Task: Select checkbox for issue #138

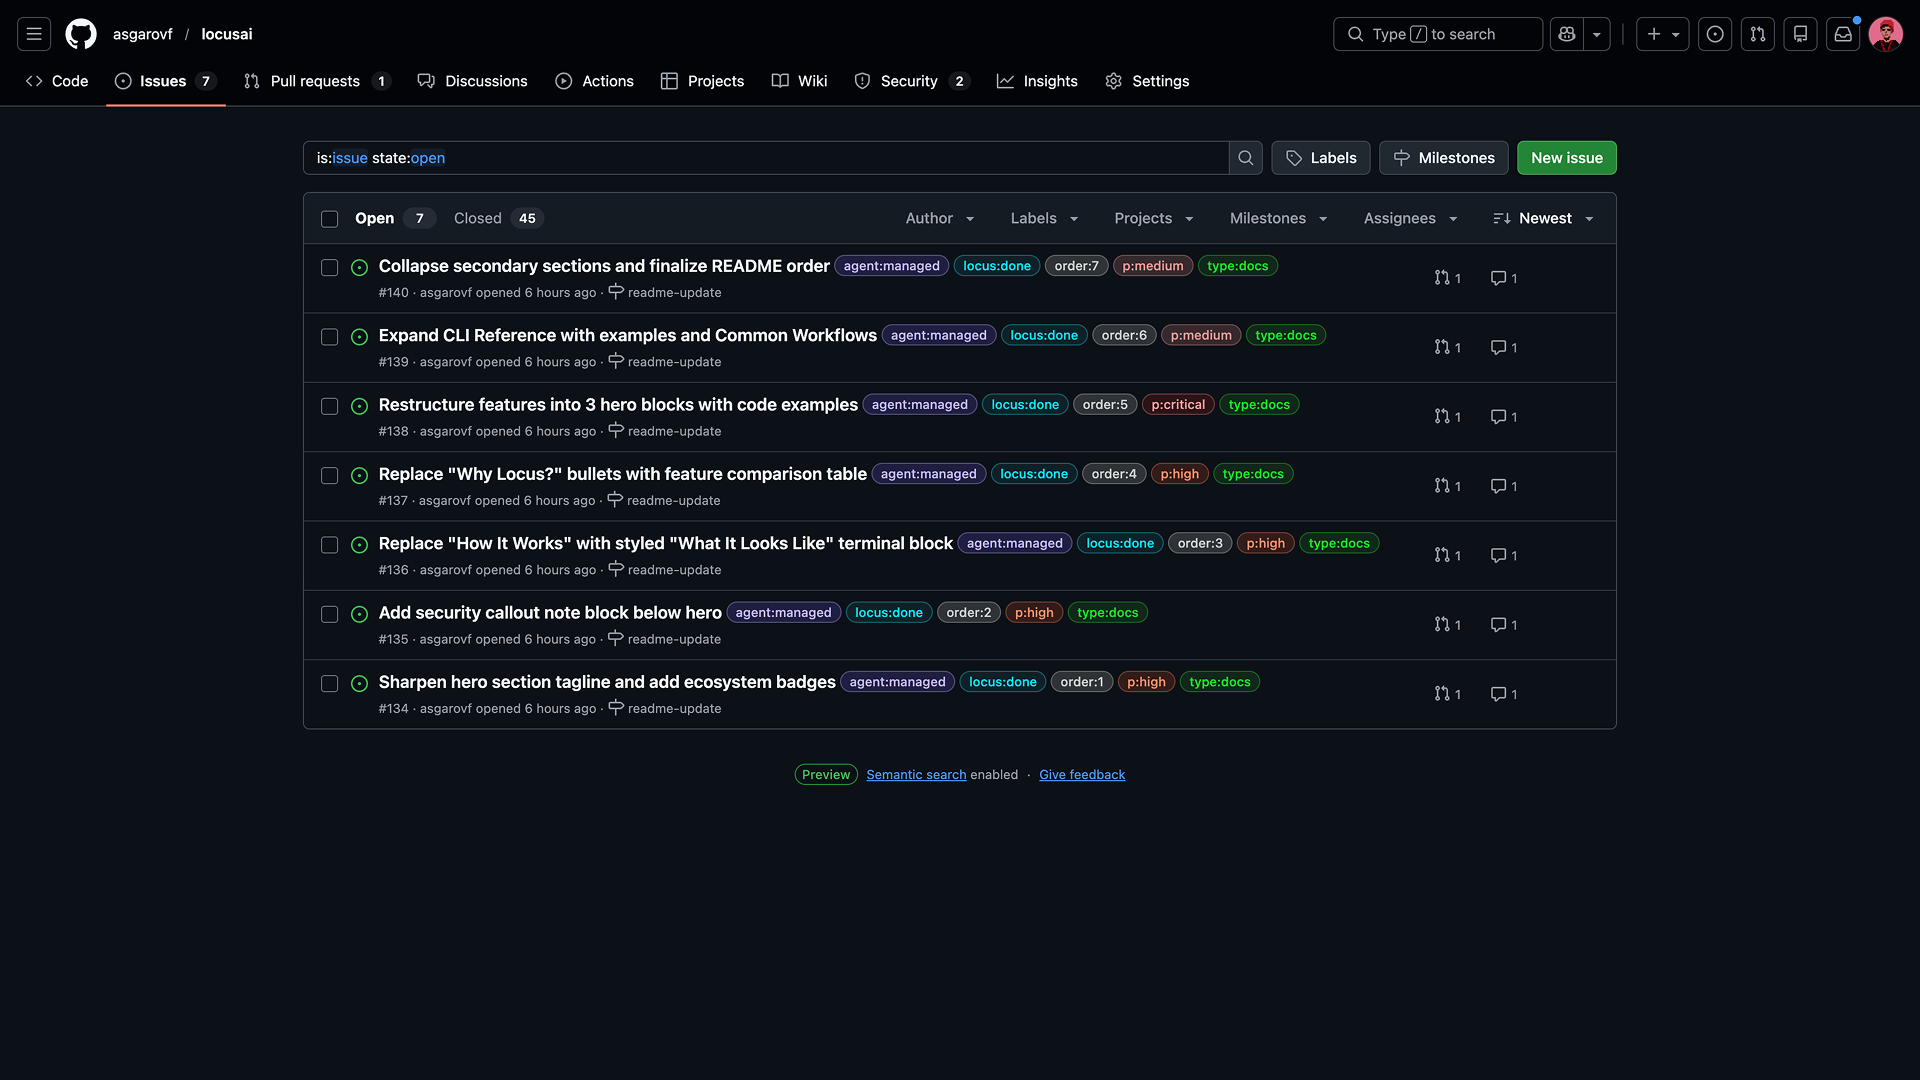Action: coord(329,406)
